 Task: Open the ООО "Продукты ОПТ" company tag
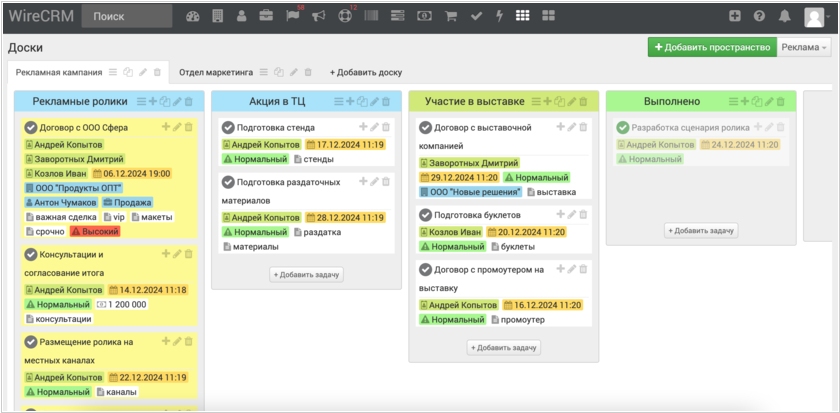tap(74, 188)
